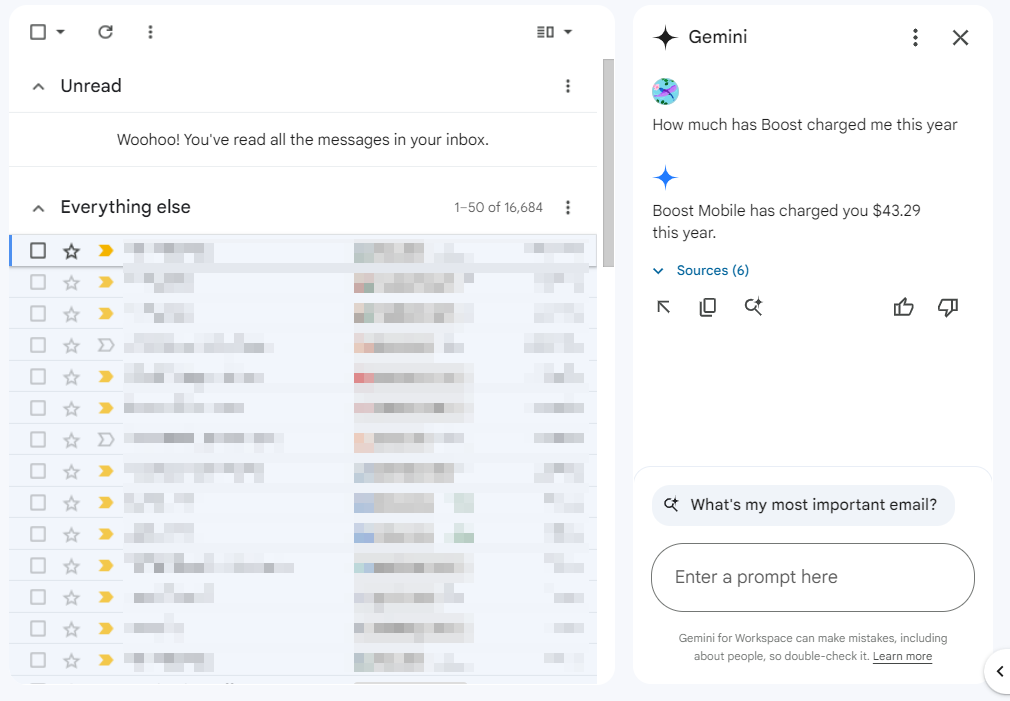Check the first email's checkbox
This screenshot has height=701, width=1010.
coord(38,250)
